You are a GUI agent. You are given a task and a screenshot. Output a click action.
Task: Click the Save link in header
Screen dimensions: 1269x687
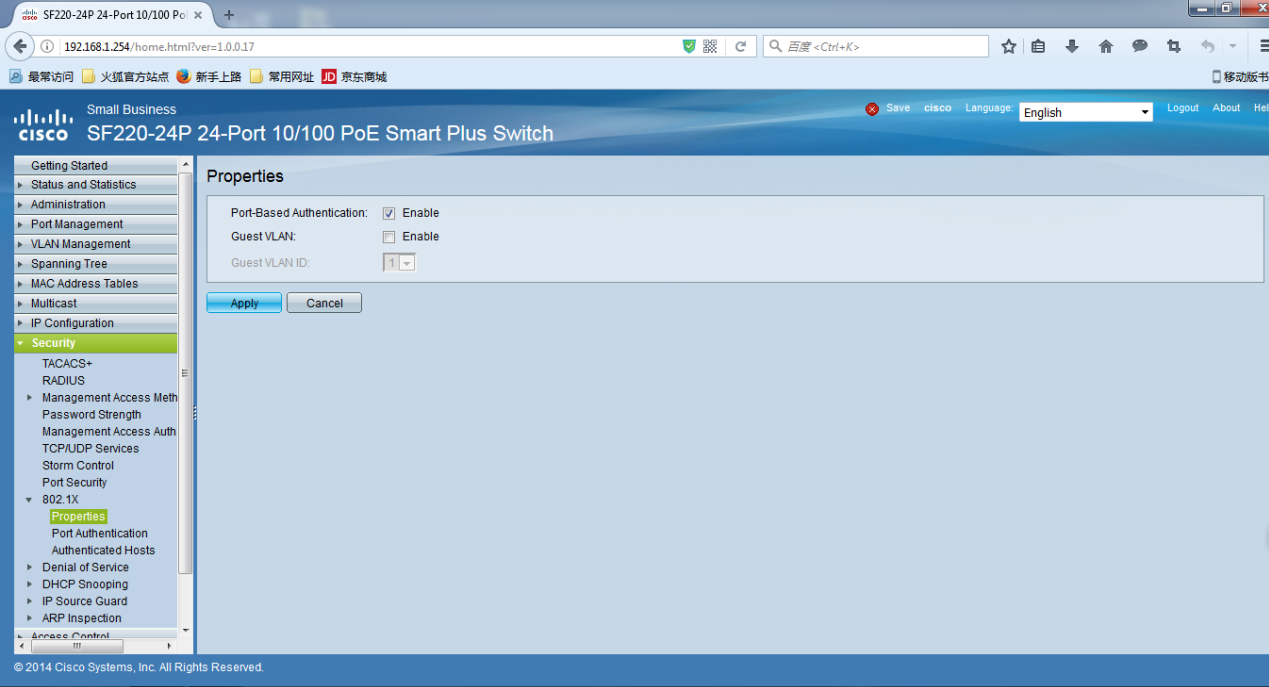[898, 108]
